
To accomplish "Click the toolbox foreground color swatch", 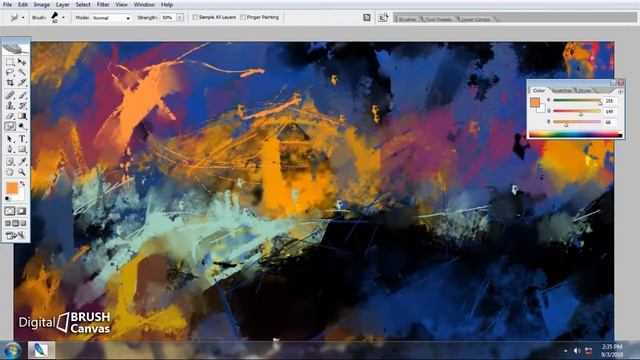I will pyautogui.click(x=12, y=188).
